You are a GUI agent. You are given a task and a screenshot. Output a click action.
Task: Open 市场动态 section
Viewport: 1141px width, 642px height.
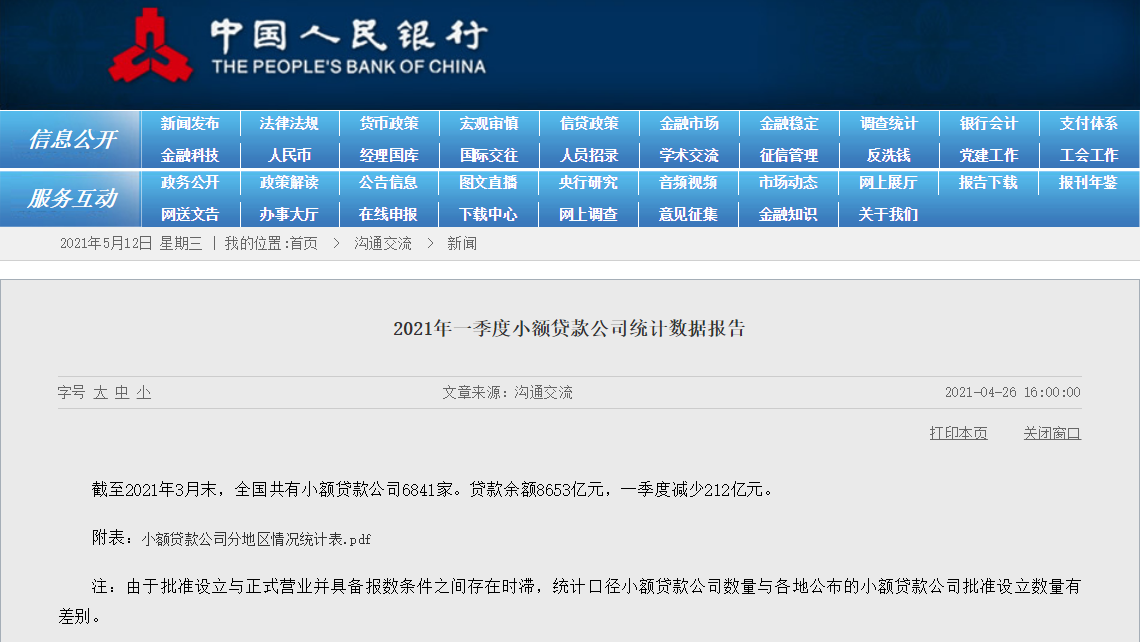click(788, 183)
